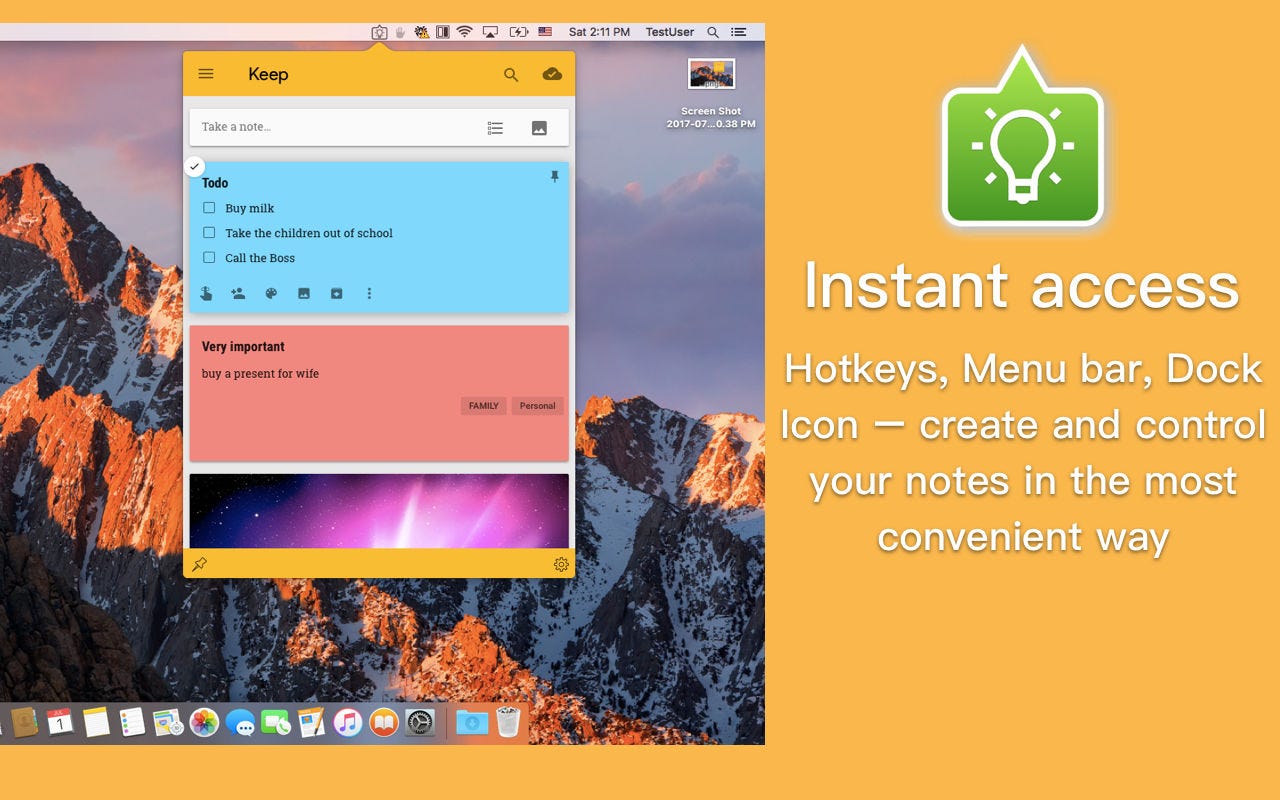
Task: Check the 'Buy milk' checkbox
Action: pos(209,208)
